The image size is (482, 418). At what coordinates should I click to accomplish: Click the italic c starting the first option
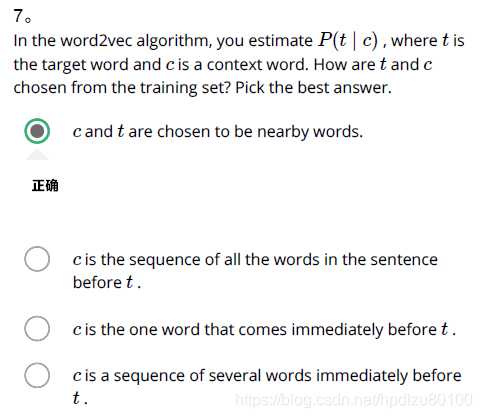pos(77,132)
